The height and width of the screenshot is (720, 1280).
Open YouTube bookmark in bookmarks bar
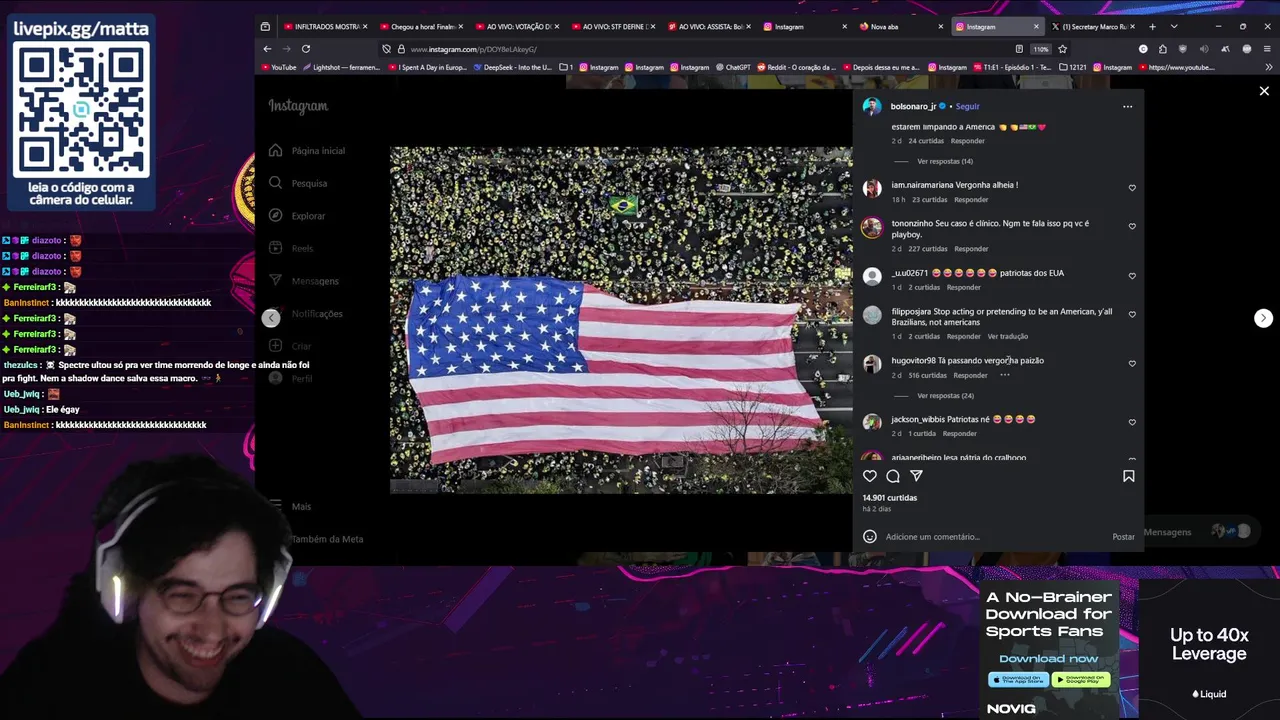coord(279,68)
